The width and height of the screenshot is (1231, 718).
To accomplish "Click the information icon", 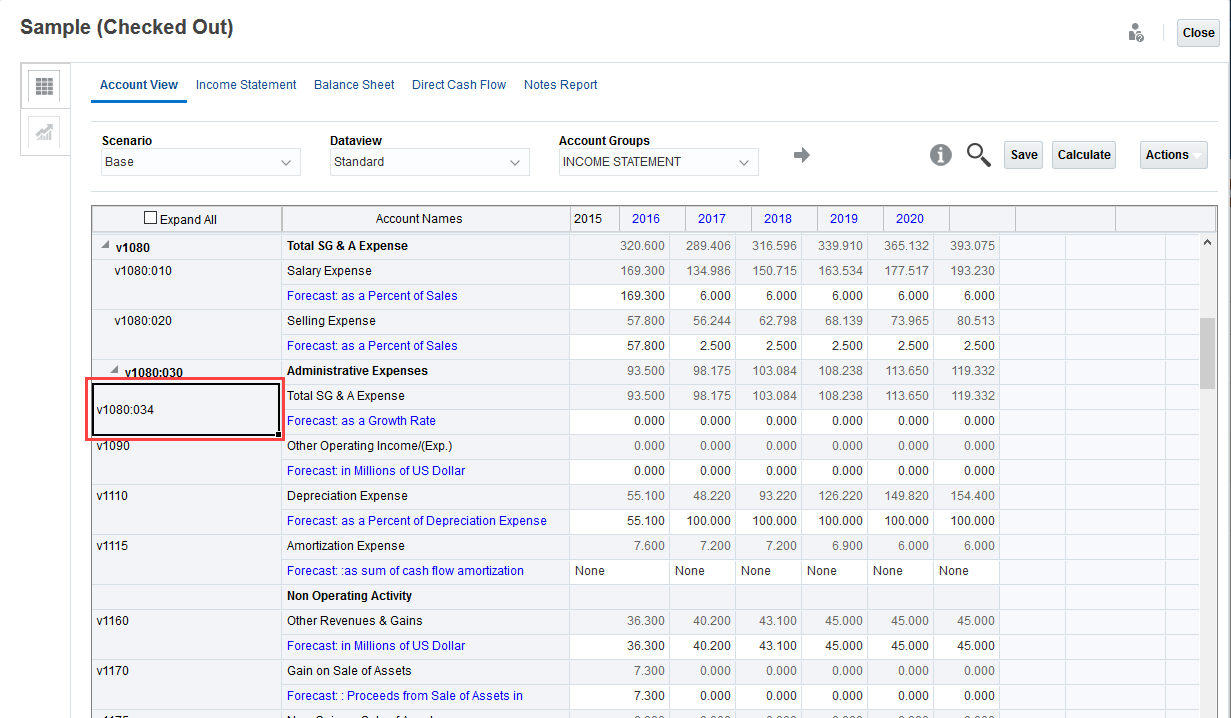I will coord(940,155).
